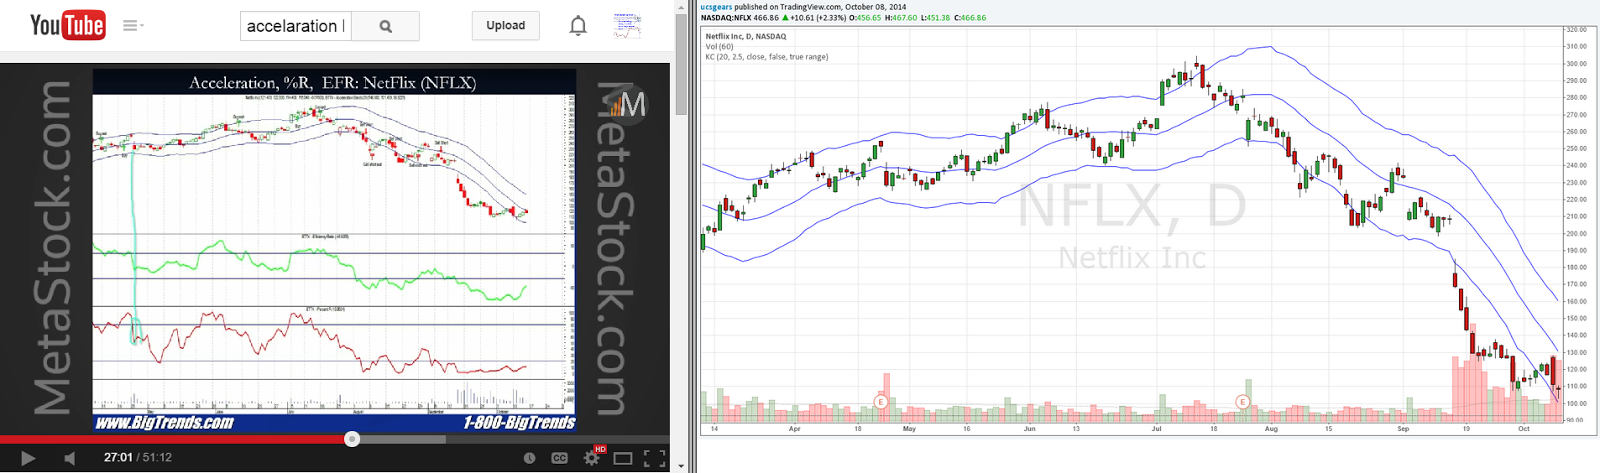Click the Jul label on date axis
Viewport: 1600px width, 473px height.
click(1157, 428)
